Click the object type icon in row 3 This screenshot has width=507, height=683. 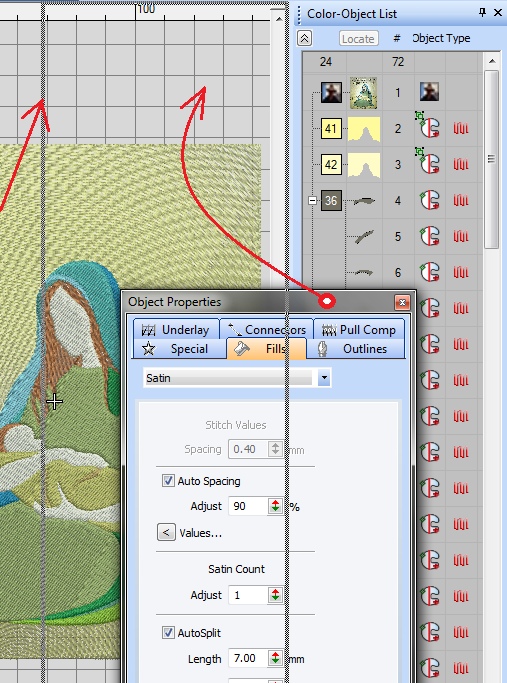(429, 162)
